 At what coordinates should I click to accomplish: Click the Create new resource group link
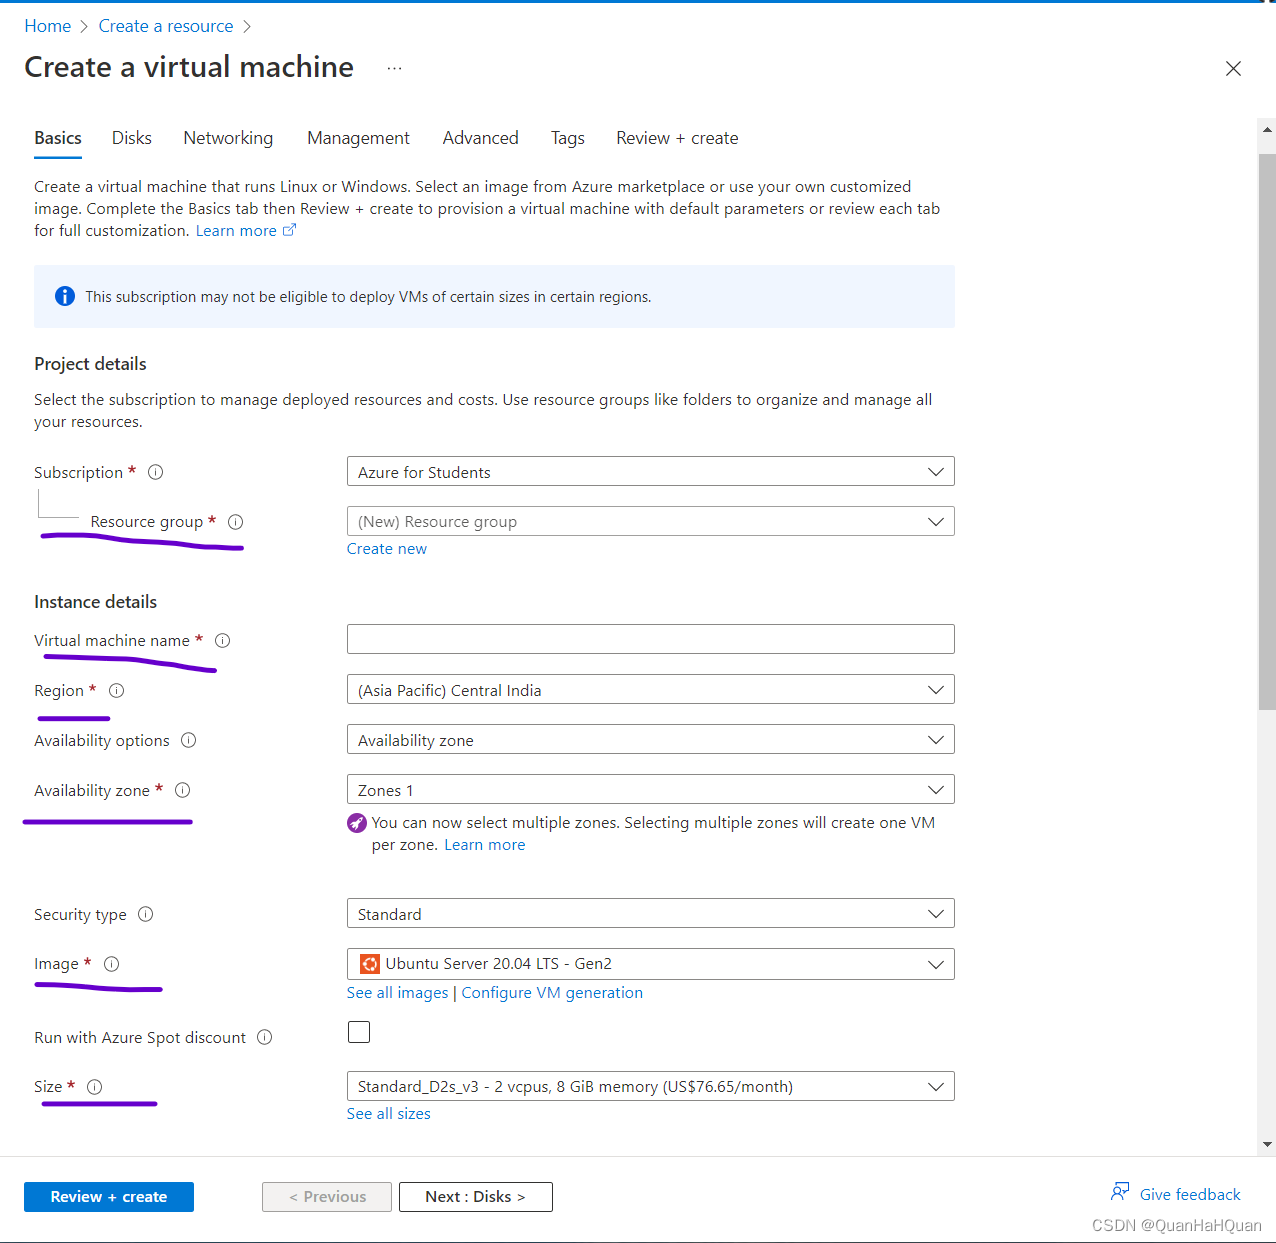click(387, 548)
